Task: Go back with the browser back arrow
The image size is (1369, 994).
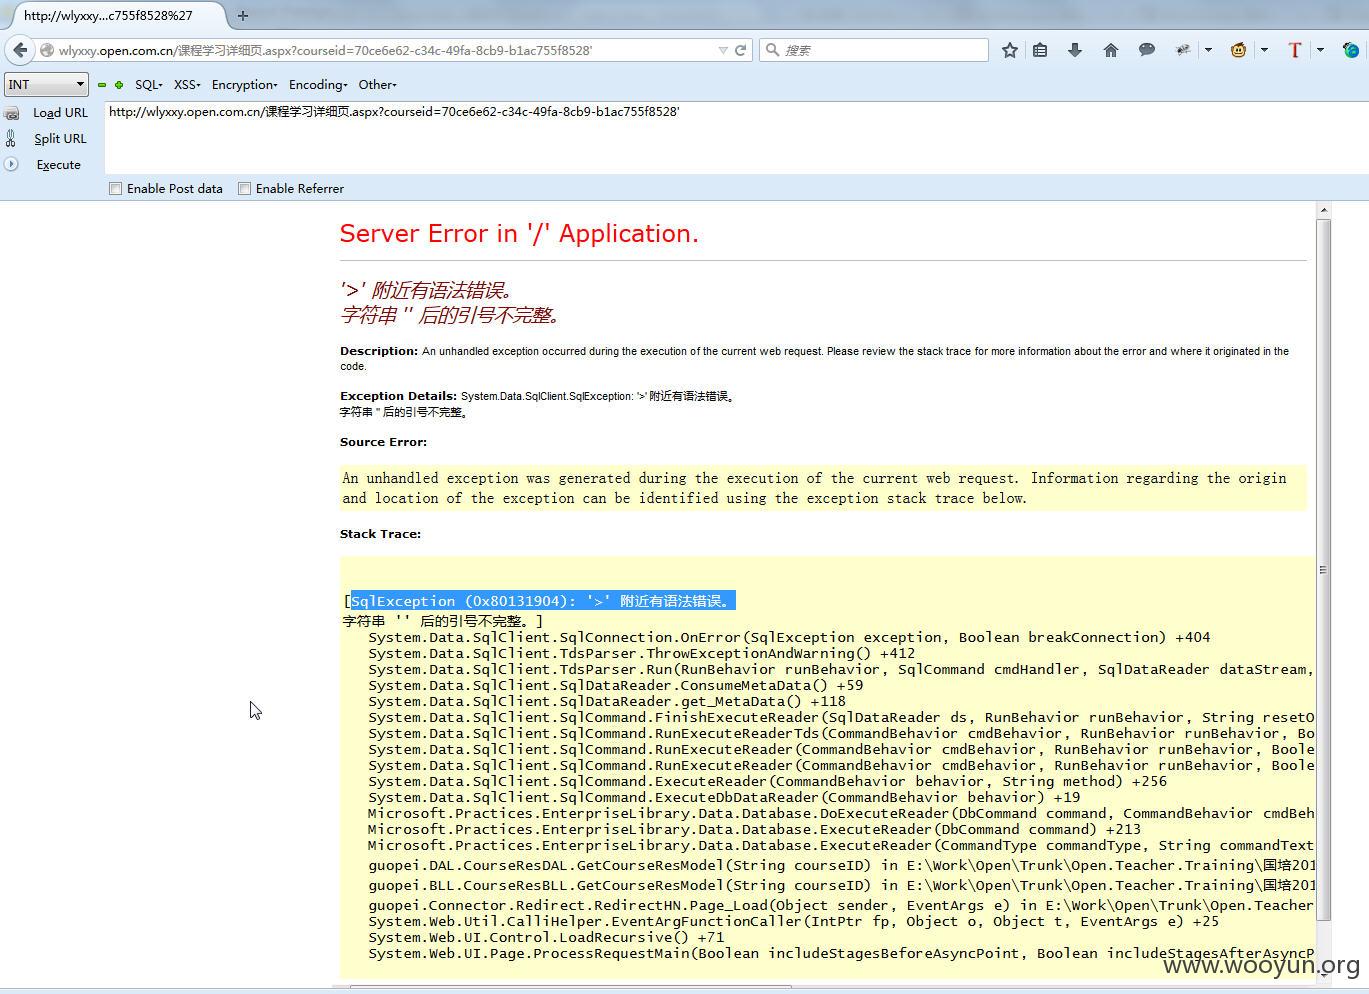Action: 20,50
